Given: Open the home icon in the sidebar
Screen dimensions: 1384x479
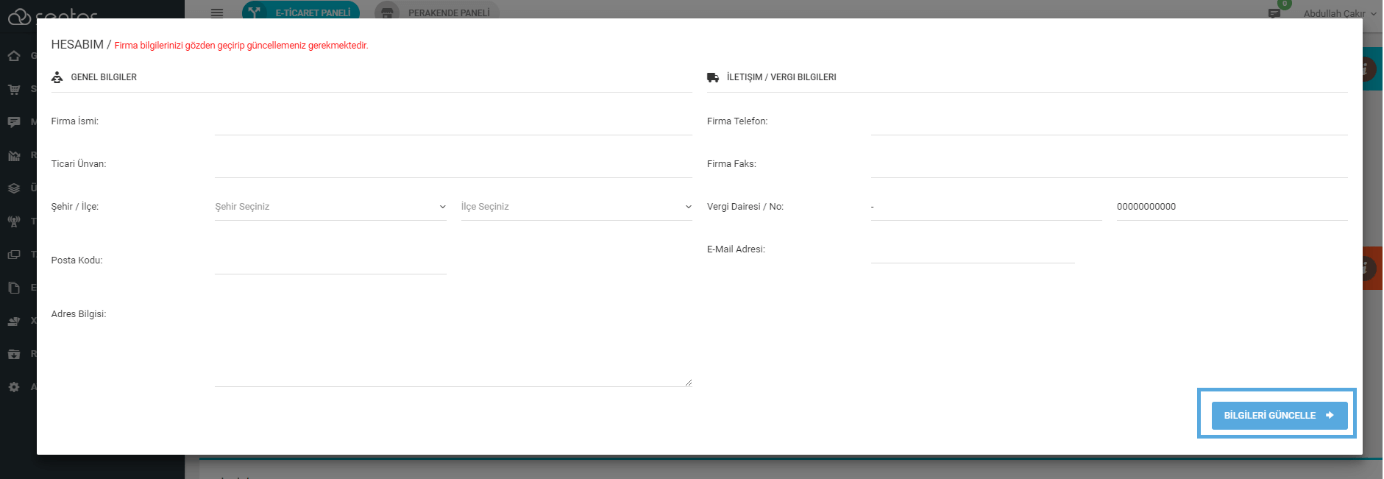Looking at the screenshot, I should [x=14, y=55].
